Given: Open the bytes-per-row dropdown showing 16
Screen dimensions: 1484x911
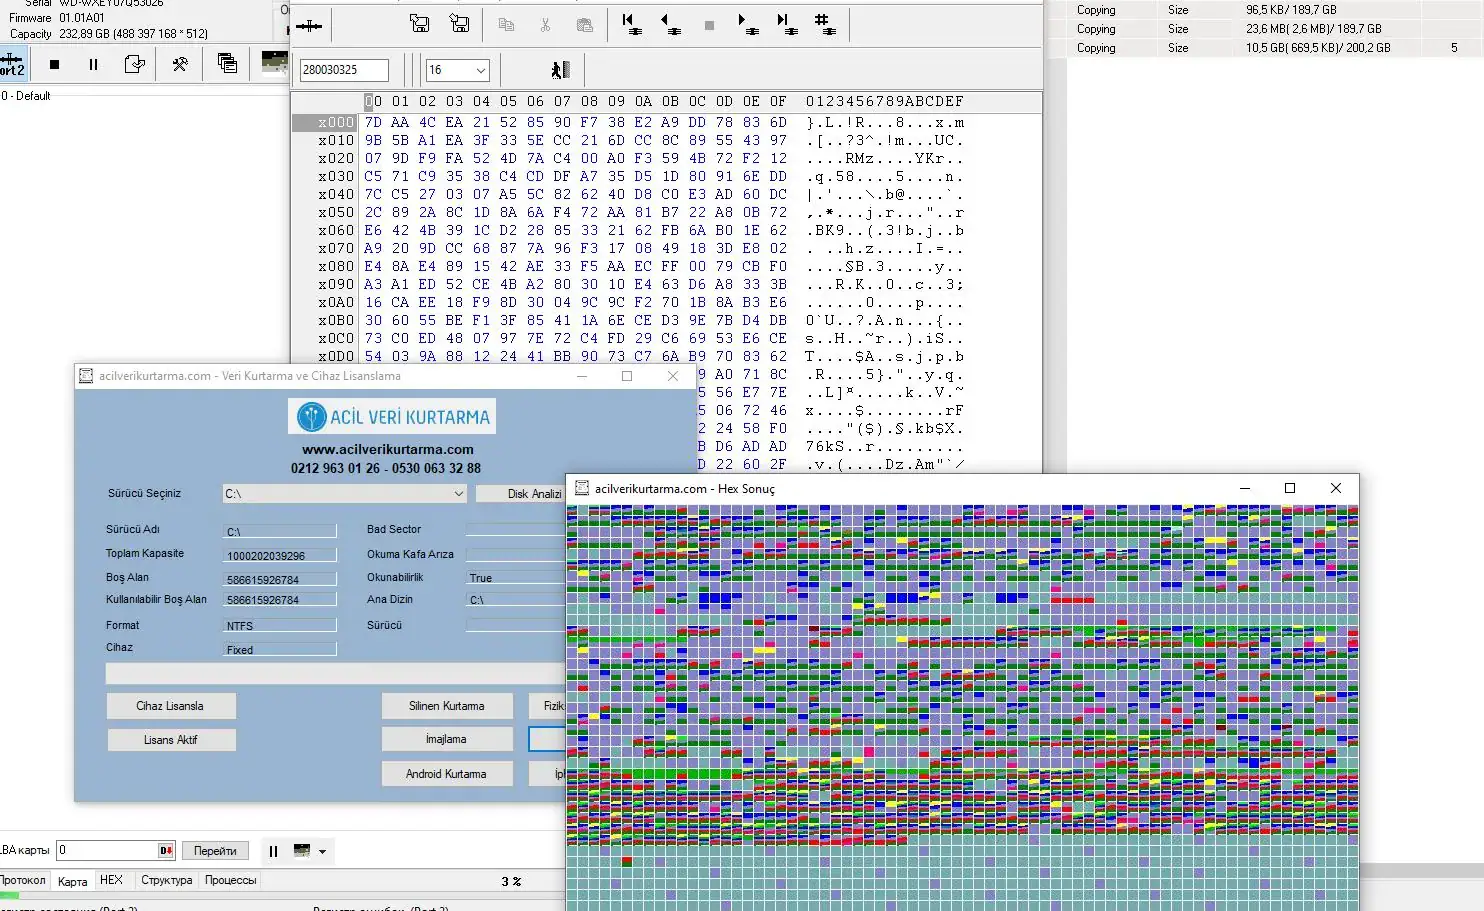Looking at the screenshot, I should 480,70.
